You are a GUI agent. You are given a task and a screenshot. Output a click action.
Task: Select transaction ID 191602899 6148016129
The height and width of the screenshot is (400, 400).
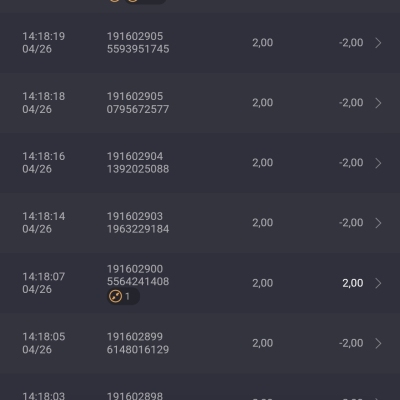pyautogui.click(x=138, y=343)
